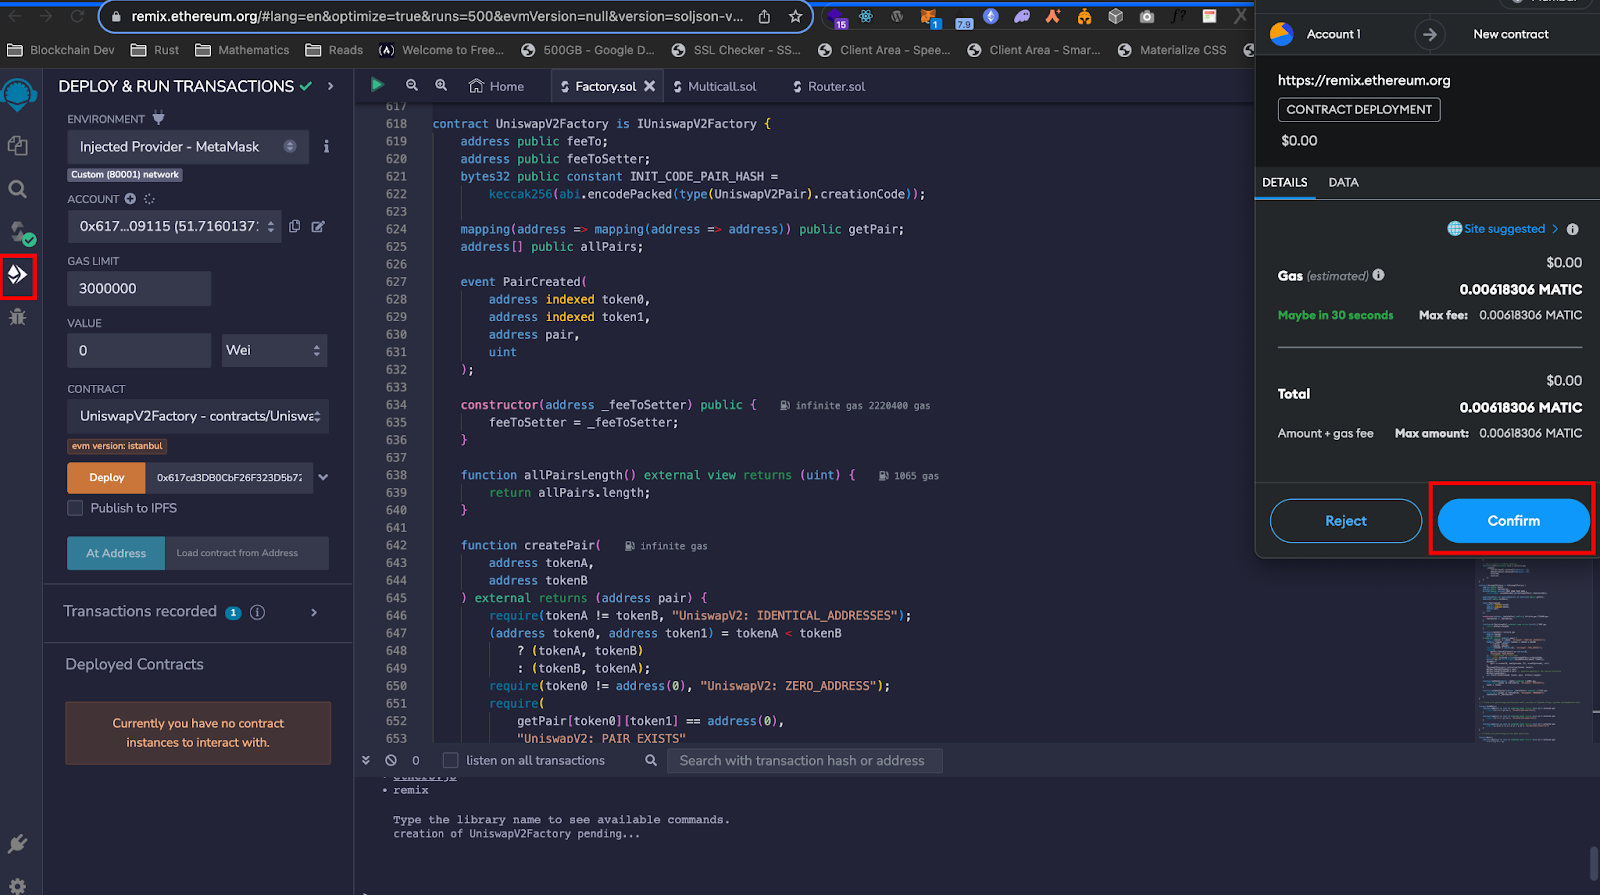Open the Plugin manager plug icon
Image resolution: width=1600 pixels, height=895 pixels.
click(18, 844)
